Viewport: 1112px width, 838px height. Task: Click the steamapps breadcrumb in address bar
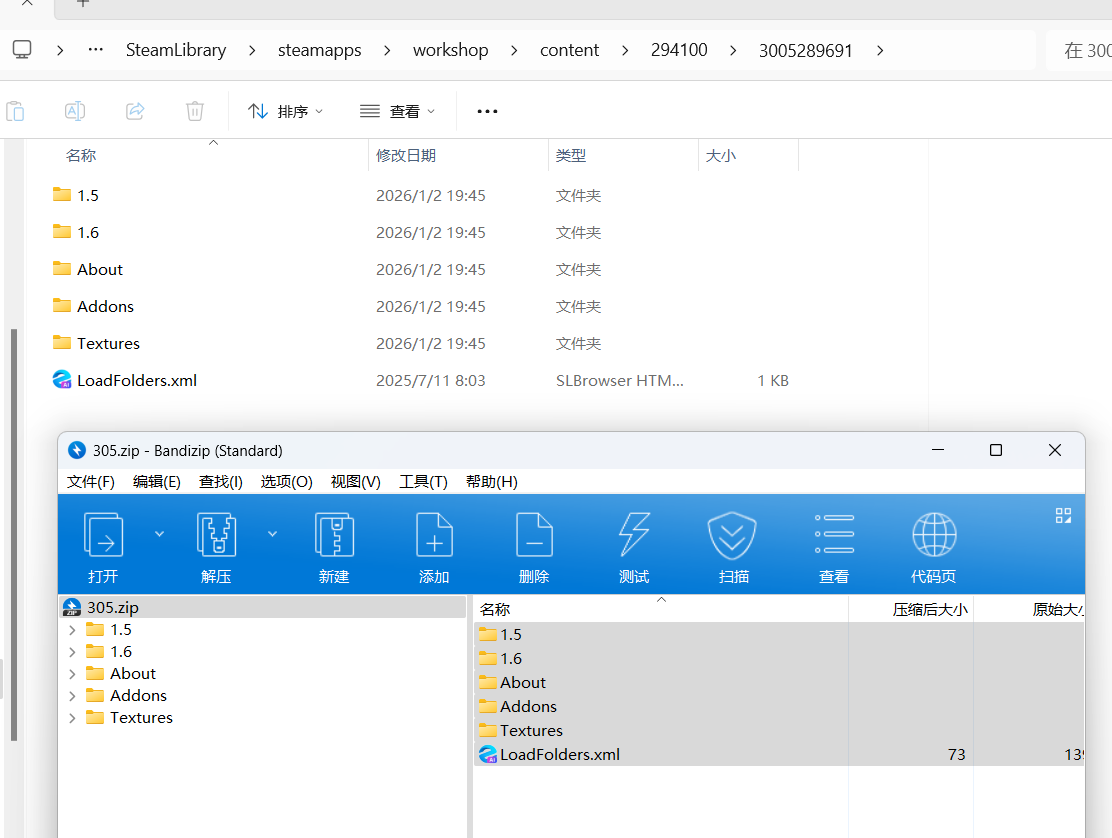point(319,50)
